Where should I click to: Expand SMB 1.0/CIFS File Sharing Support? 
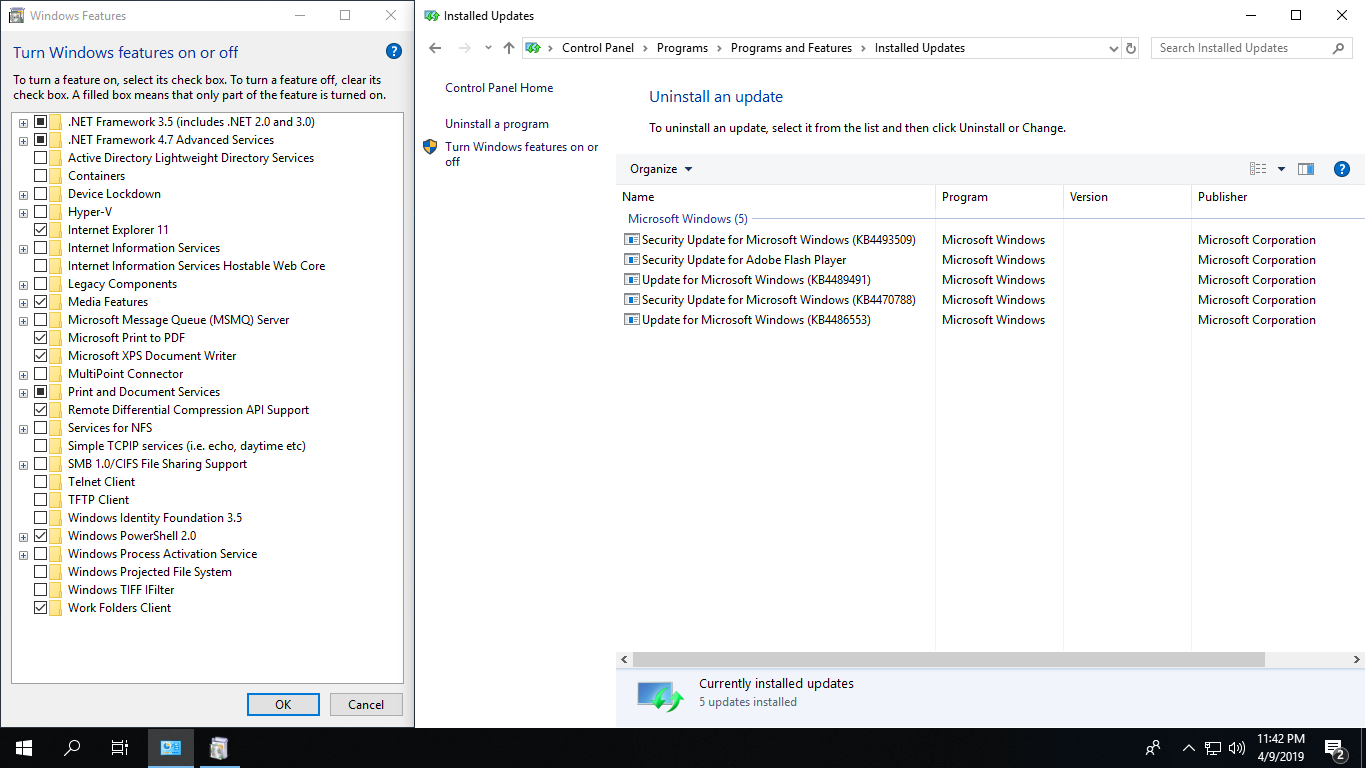tap(23, 465)
